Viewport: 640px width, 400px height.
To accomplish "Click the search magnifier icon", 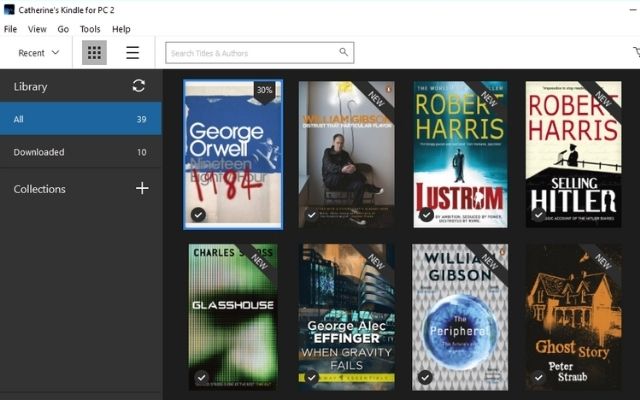I will point(344,53).
